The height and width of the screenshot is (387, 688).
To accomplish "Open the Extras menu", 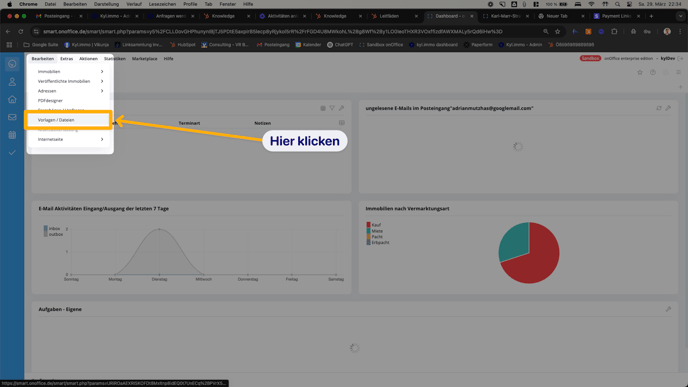I will click(x=66, y=58).
